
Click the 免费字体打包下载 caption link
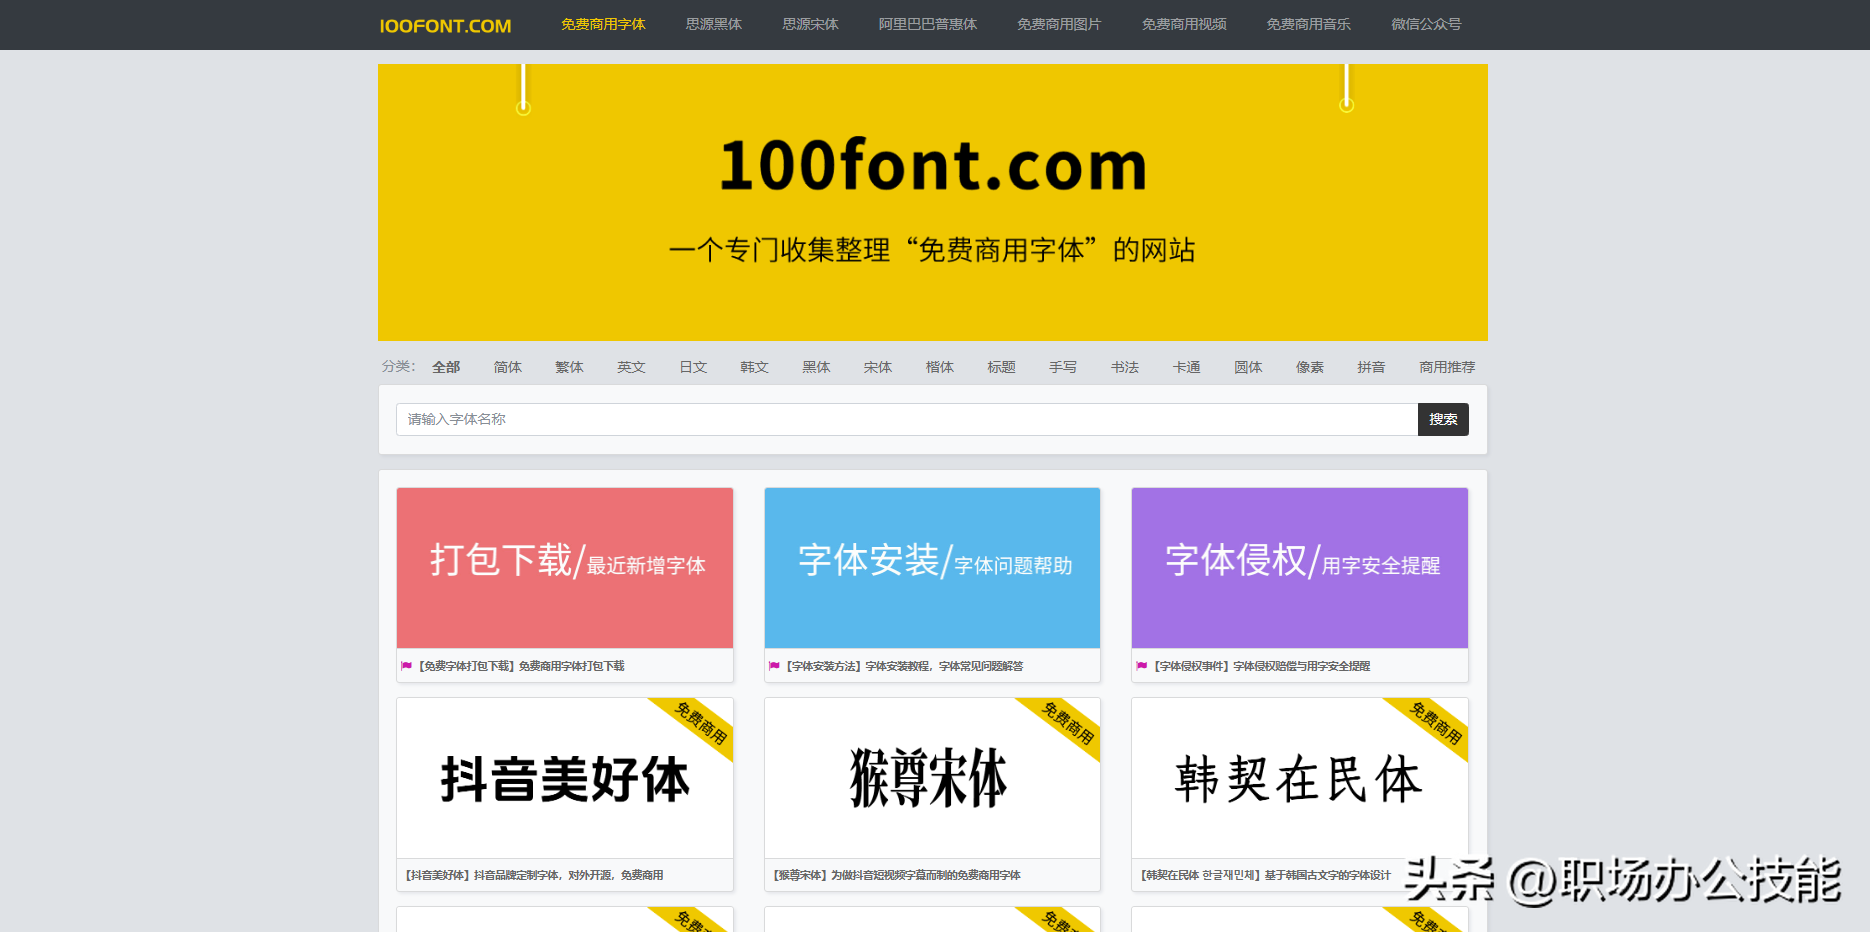point(521,666)
